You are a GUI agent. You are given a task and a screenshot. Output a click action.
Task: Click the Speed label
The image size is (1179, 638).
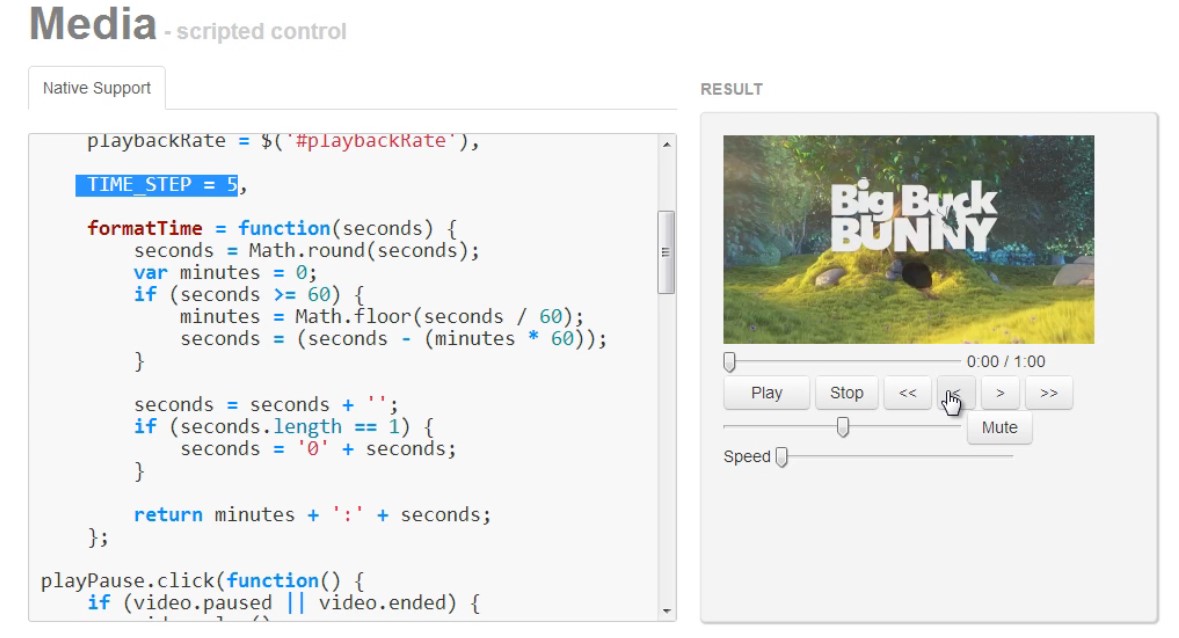click(747, 457)
